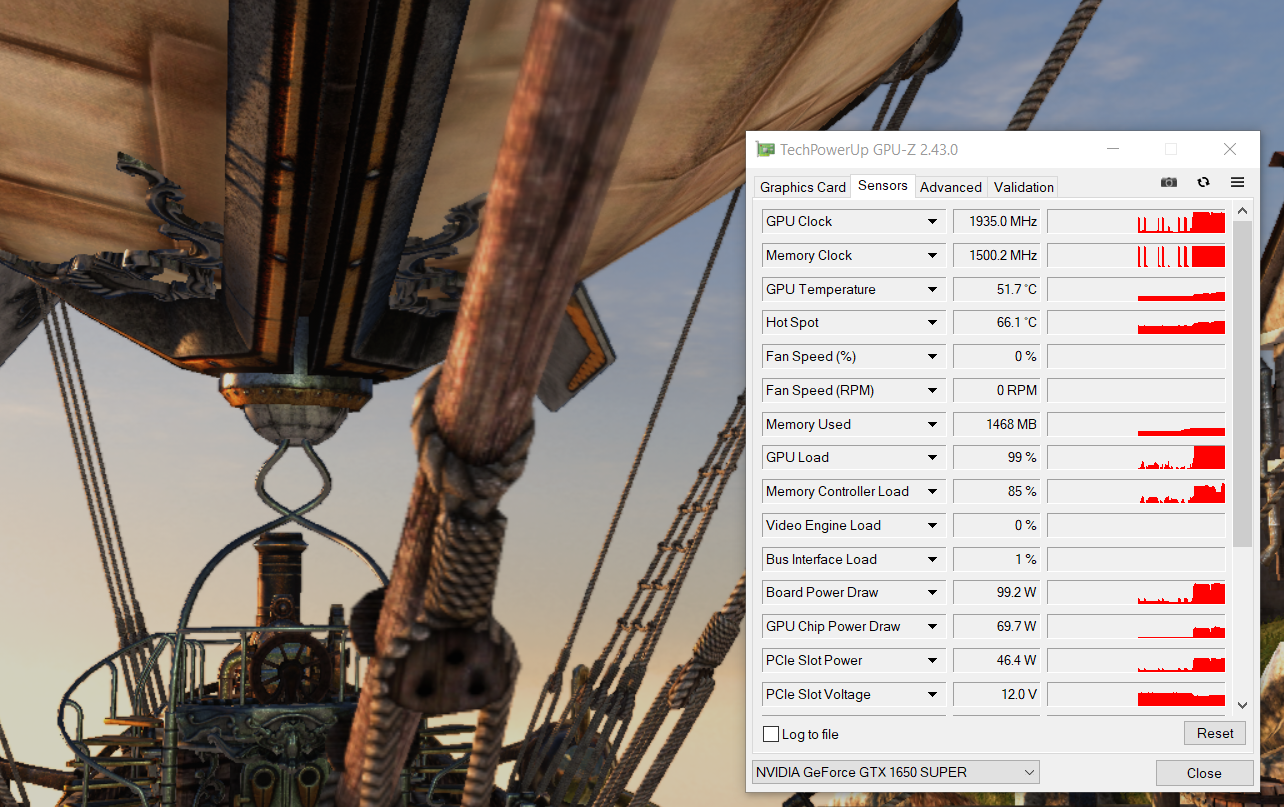Open the Hot Spot sensor dropdown

[932, 322]
